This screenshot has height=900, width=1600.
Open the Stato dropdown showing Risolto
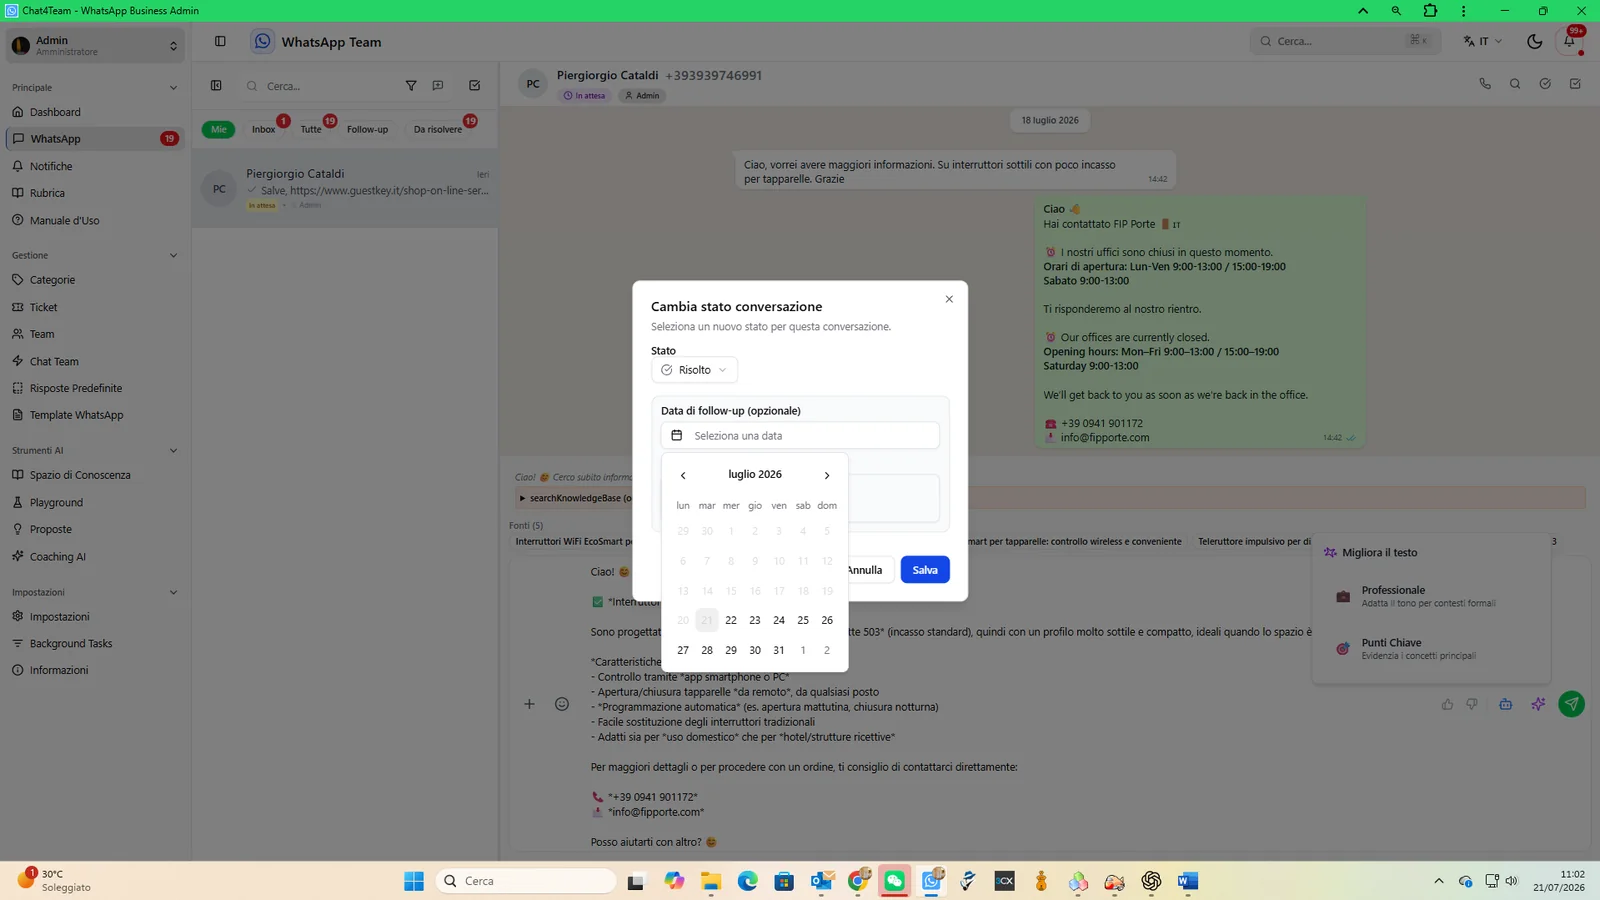tap(694, 370)
